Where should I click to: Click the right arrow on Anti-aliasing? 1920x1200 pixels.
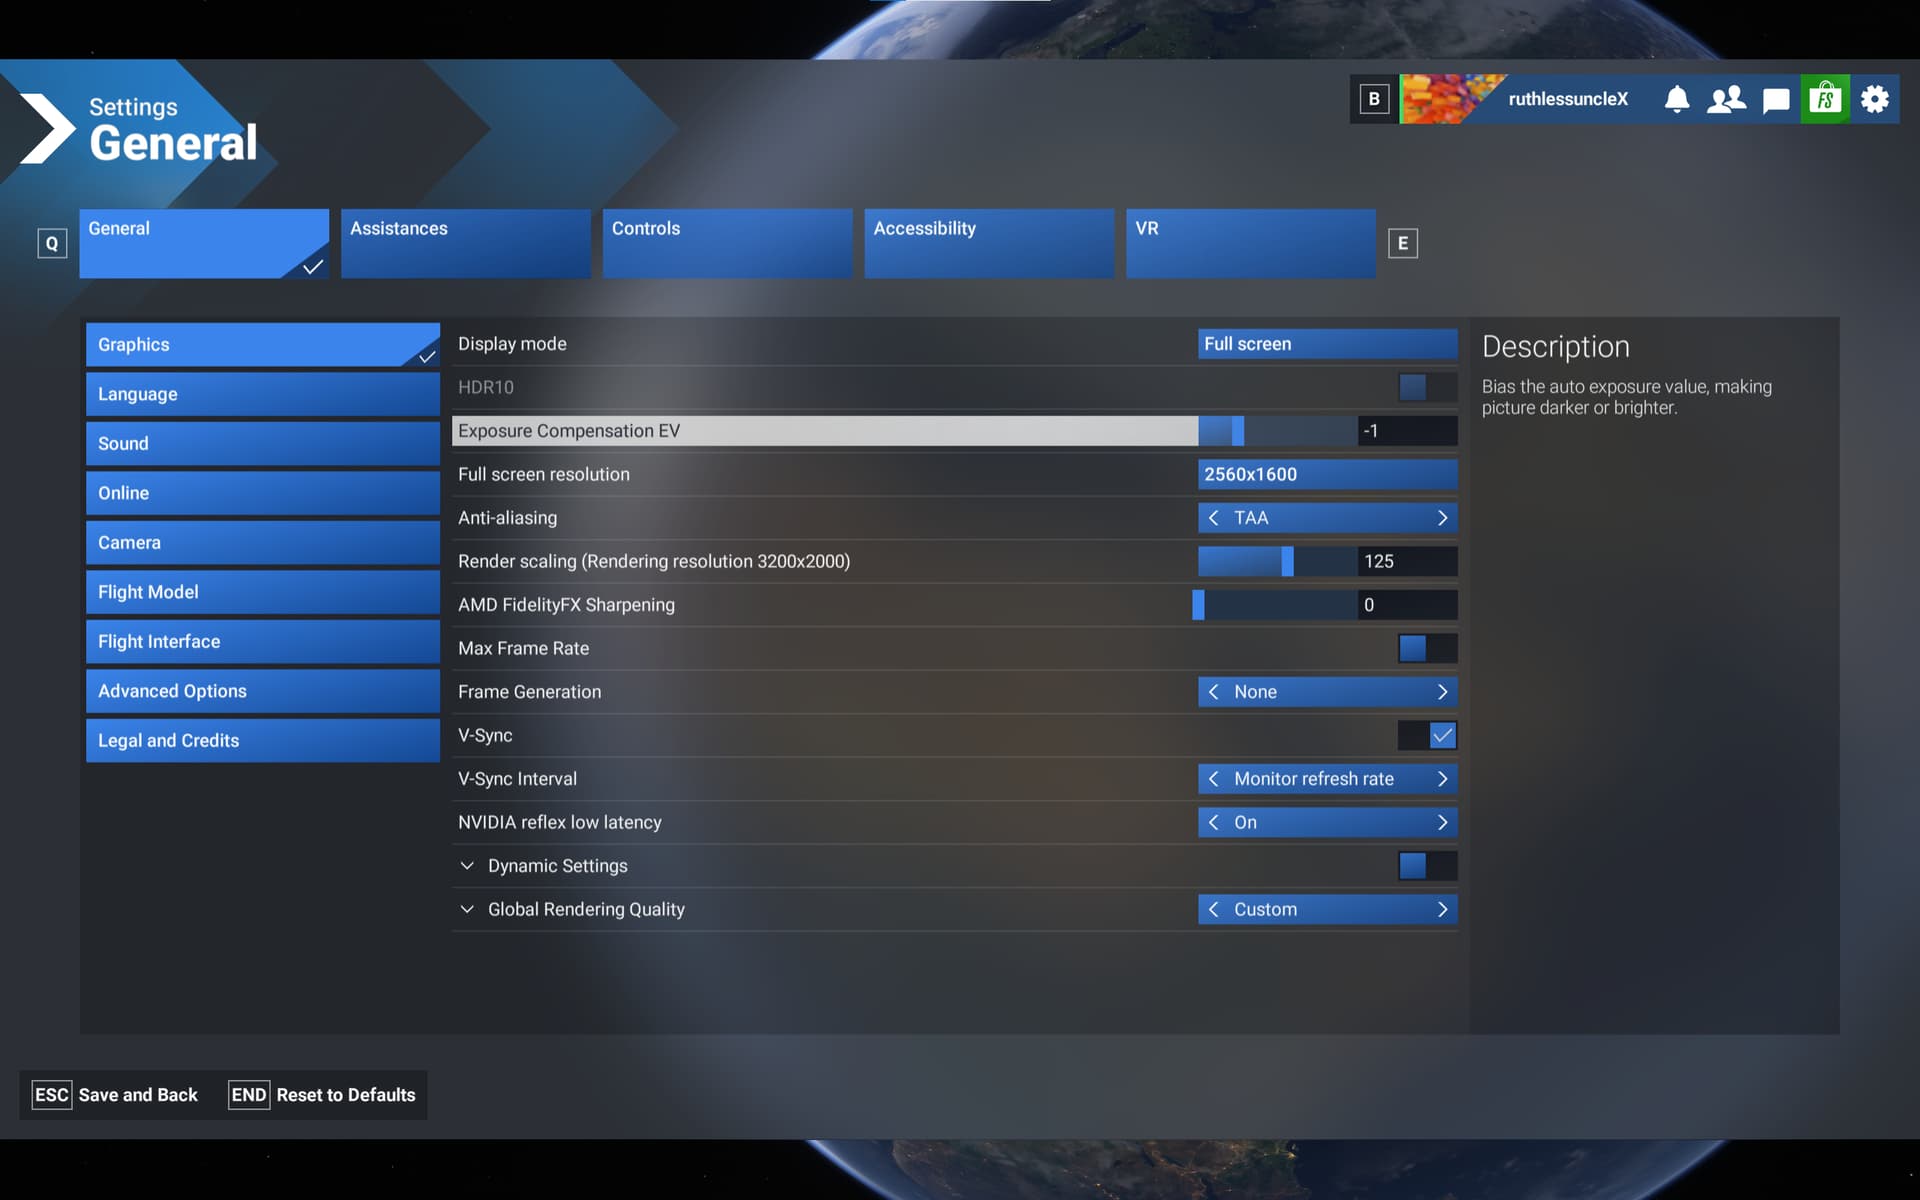tap(1442, 518)
